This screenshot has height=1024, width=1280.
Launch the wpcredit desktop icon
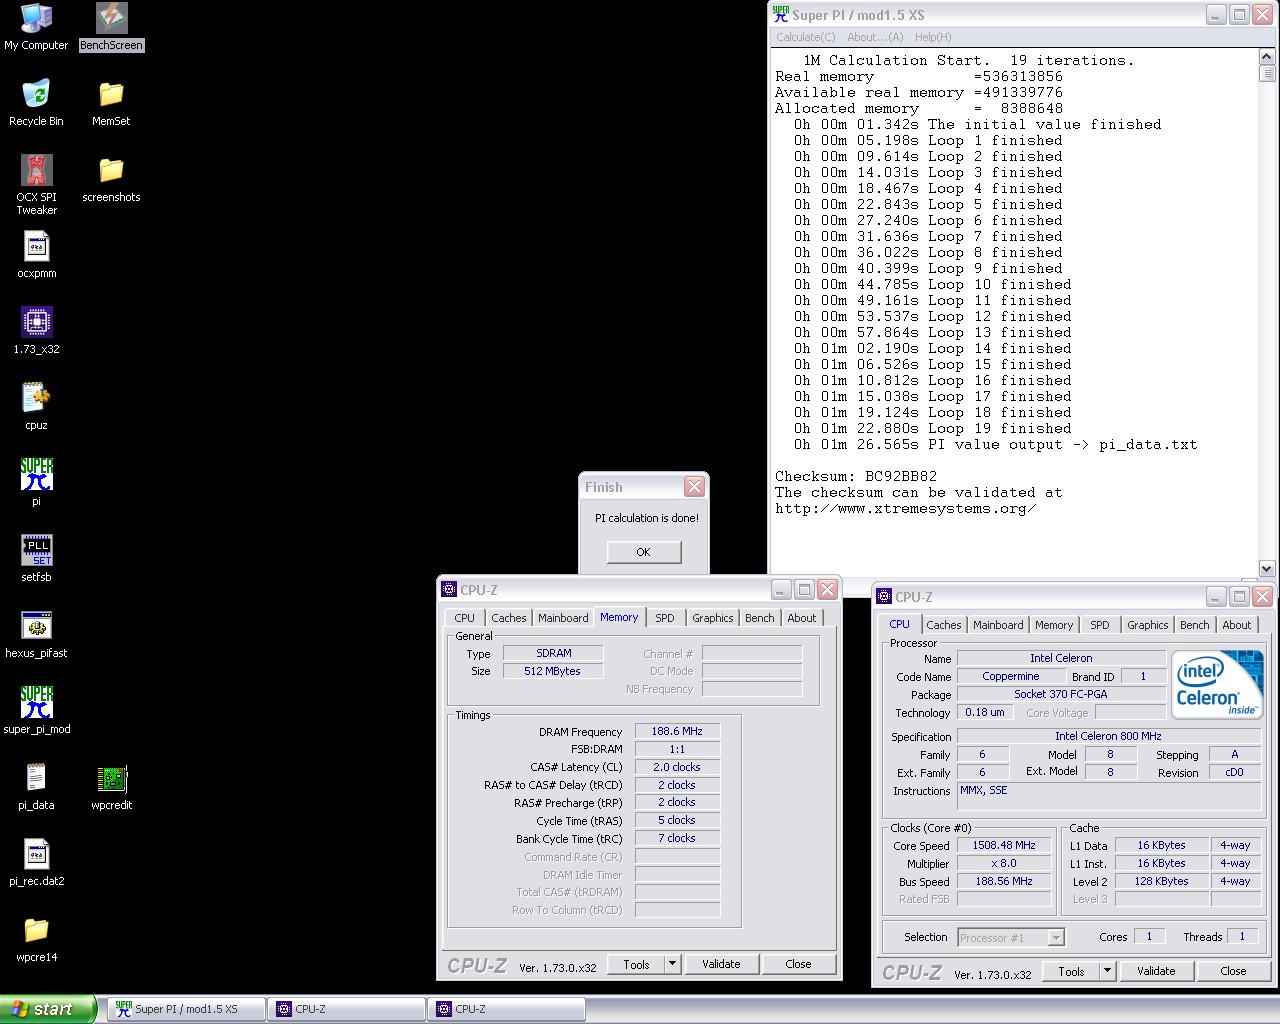pos(111,787)
